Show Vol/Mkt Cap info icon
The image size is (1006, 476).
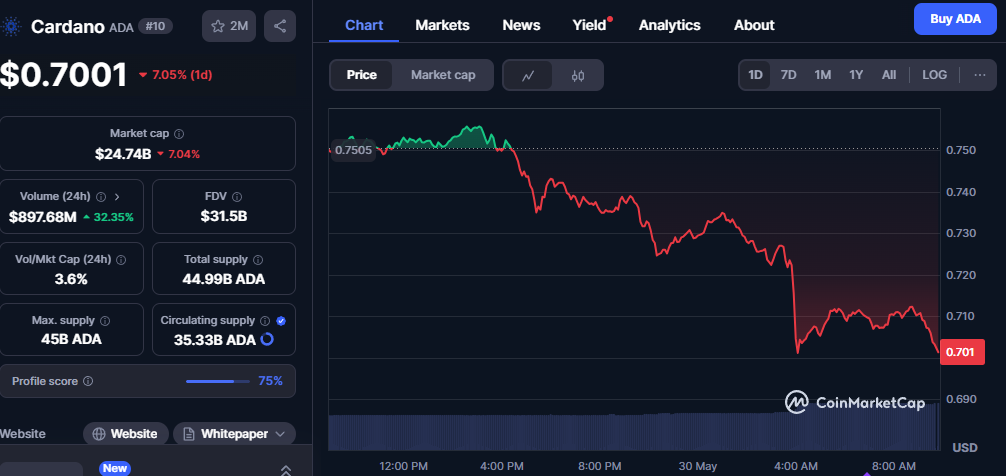click(x=121, y=260)
